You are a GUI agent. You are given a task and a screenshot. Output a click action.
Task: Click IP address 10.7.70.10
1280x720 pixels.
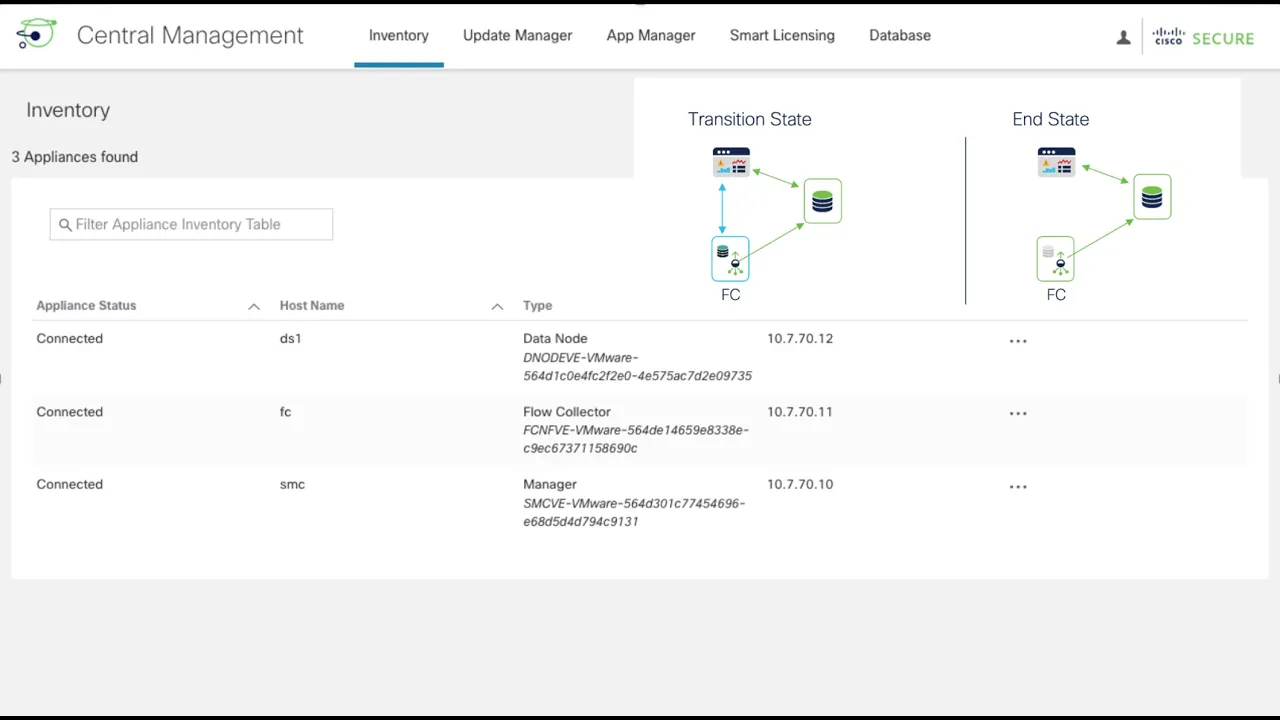click(x=800, y=484)
